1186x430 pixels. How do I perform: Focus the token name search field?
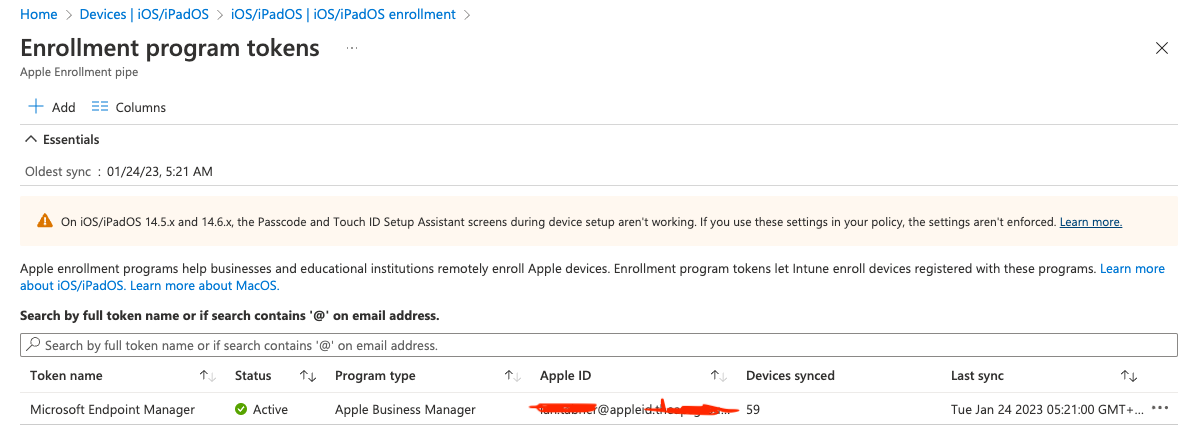[x=598, y=345]
